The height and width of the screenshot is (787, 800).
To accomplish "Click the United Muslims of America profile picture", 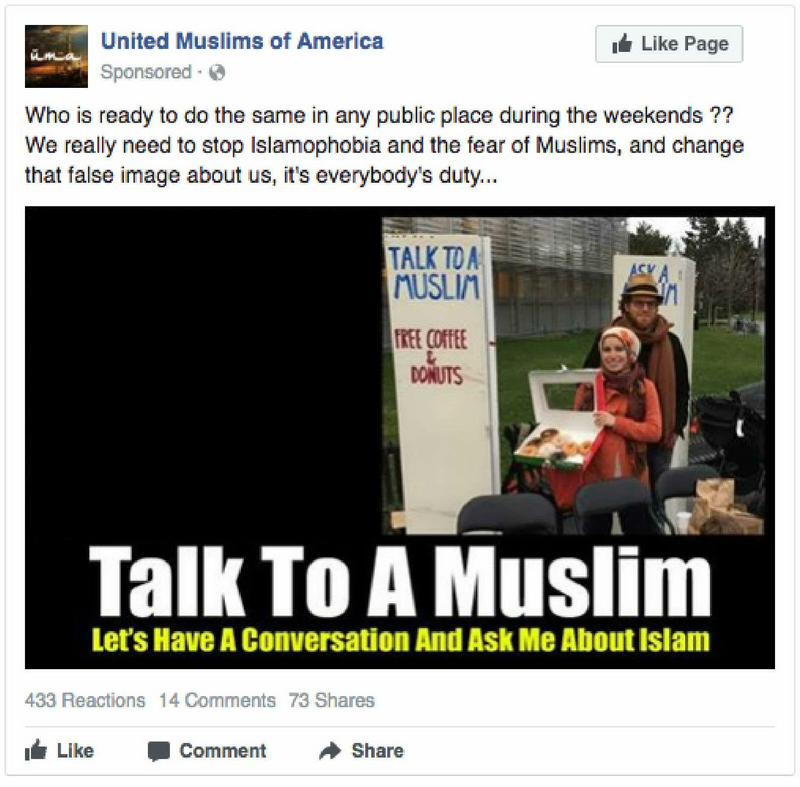I will [x=56, y=56].
